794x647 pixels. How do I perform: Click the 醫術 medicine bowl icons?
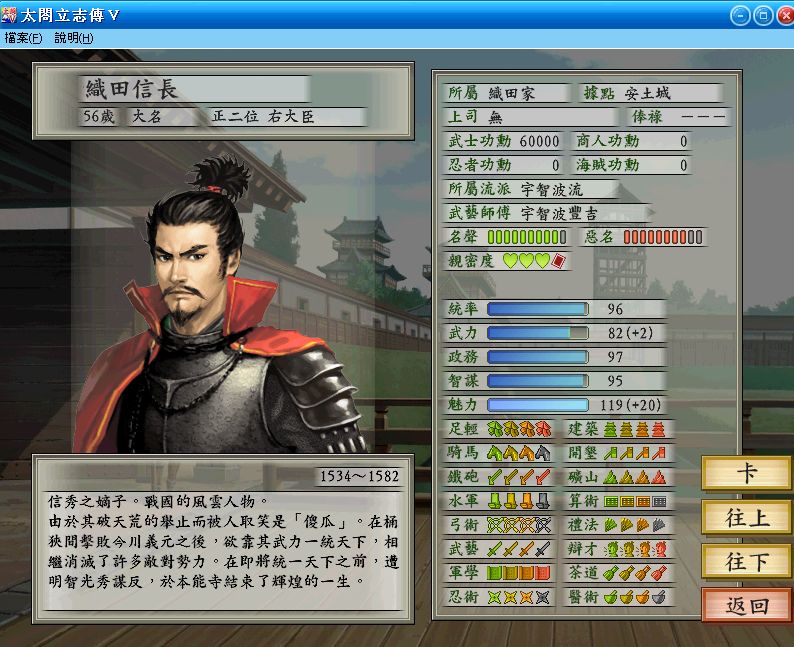(635, 597)
